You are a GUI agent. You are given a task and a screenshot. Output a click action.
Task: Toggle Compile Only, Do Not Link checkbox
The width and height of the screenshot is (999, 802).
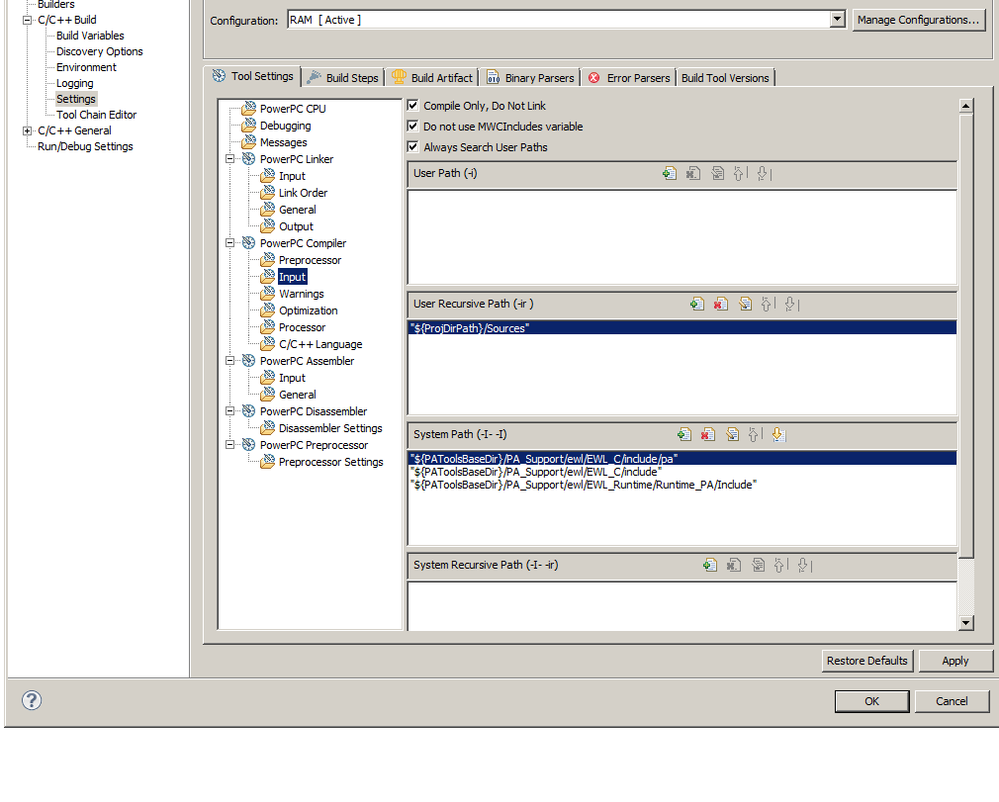[x=413, y=105]
